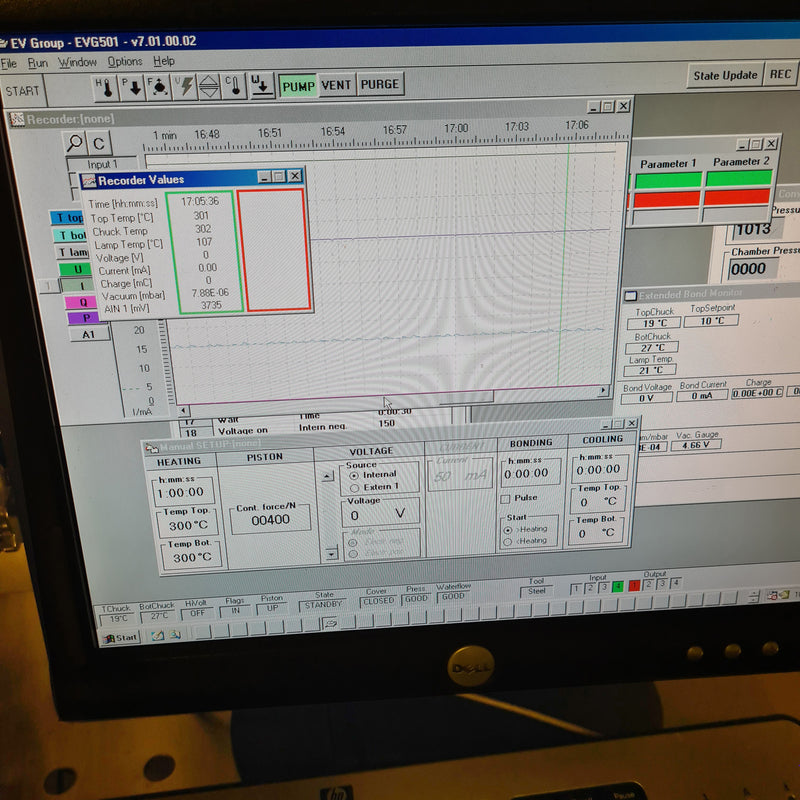Click the taskbar button with the icon
This screenshot has width=800, height=800.
tap(330, 623)
